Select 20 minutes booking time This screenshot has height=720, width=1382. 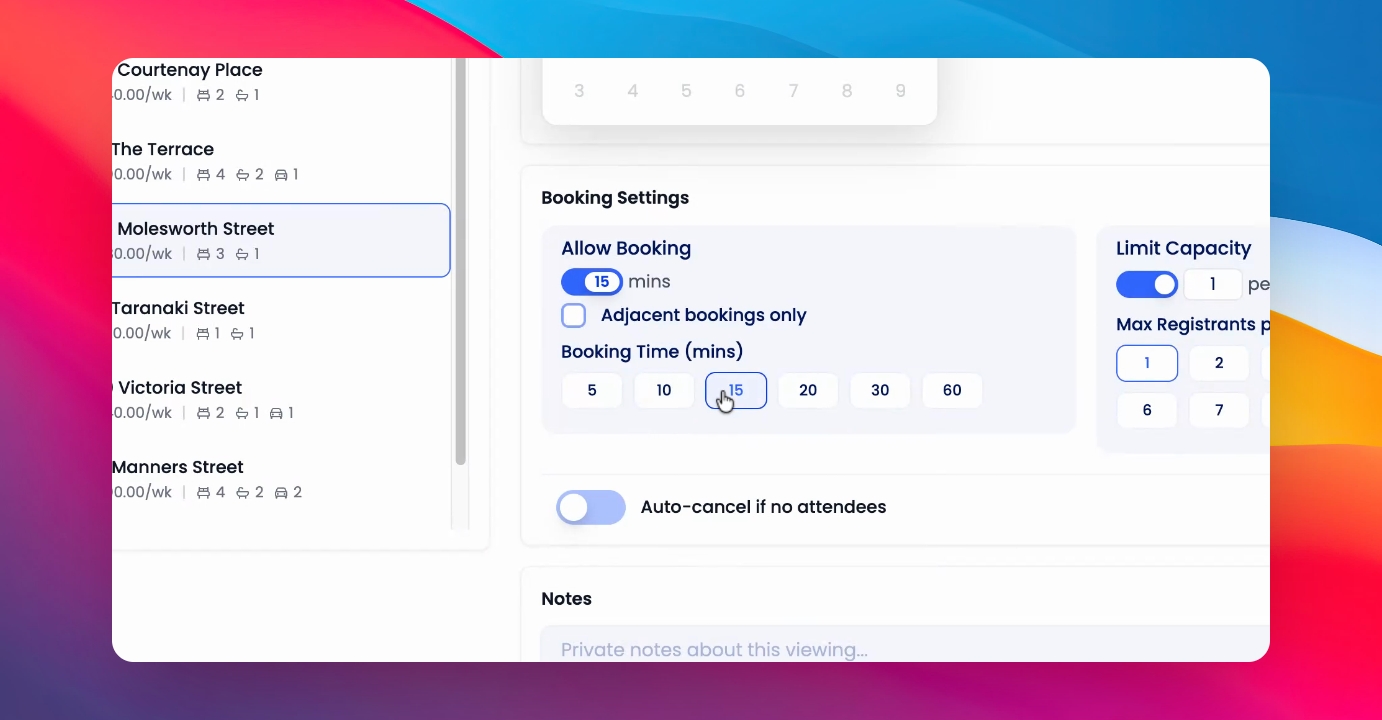pos(808,391)
